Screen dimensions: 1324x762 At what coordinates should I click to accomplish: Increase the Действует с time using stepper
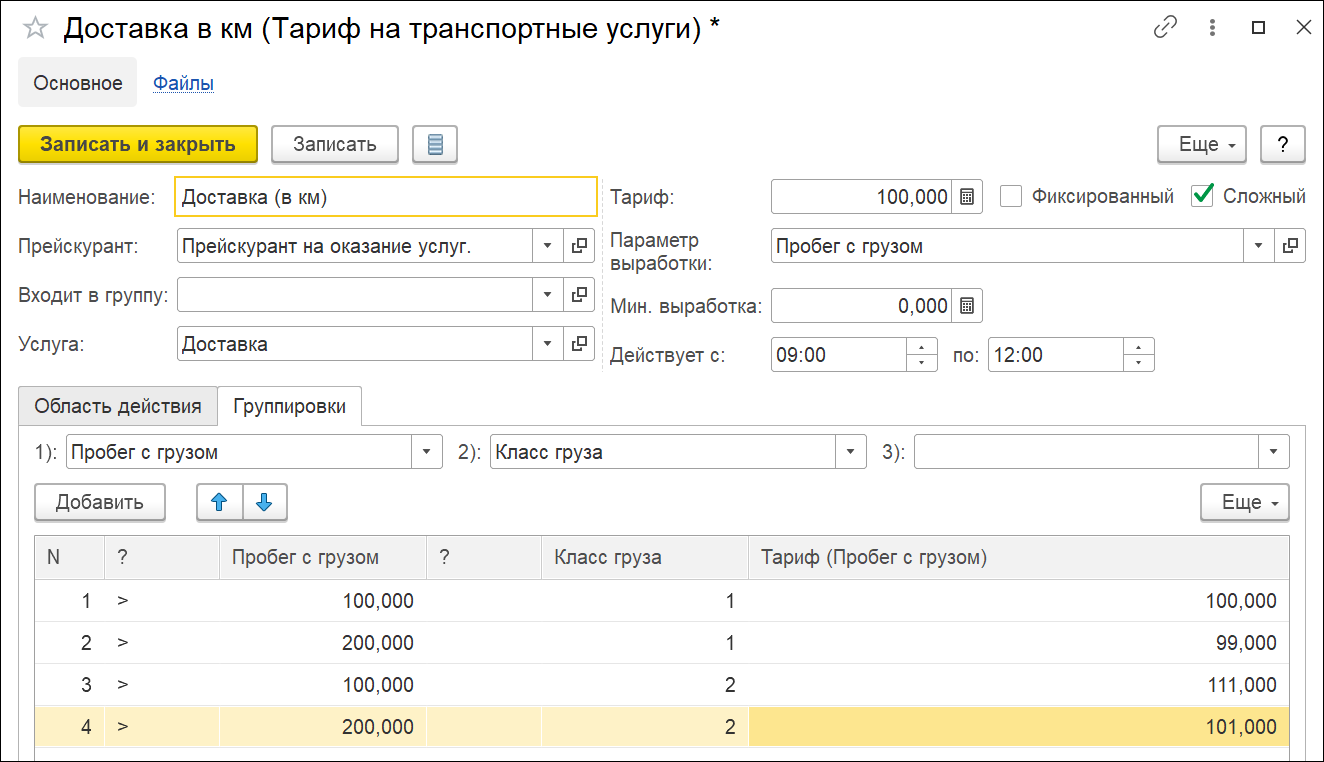(922, 347)
